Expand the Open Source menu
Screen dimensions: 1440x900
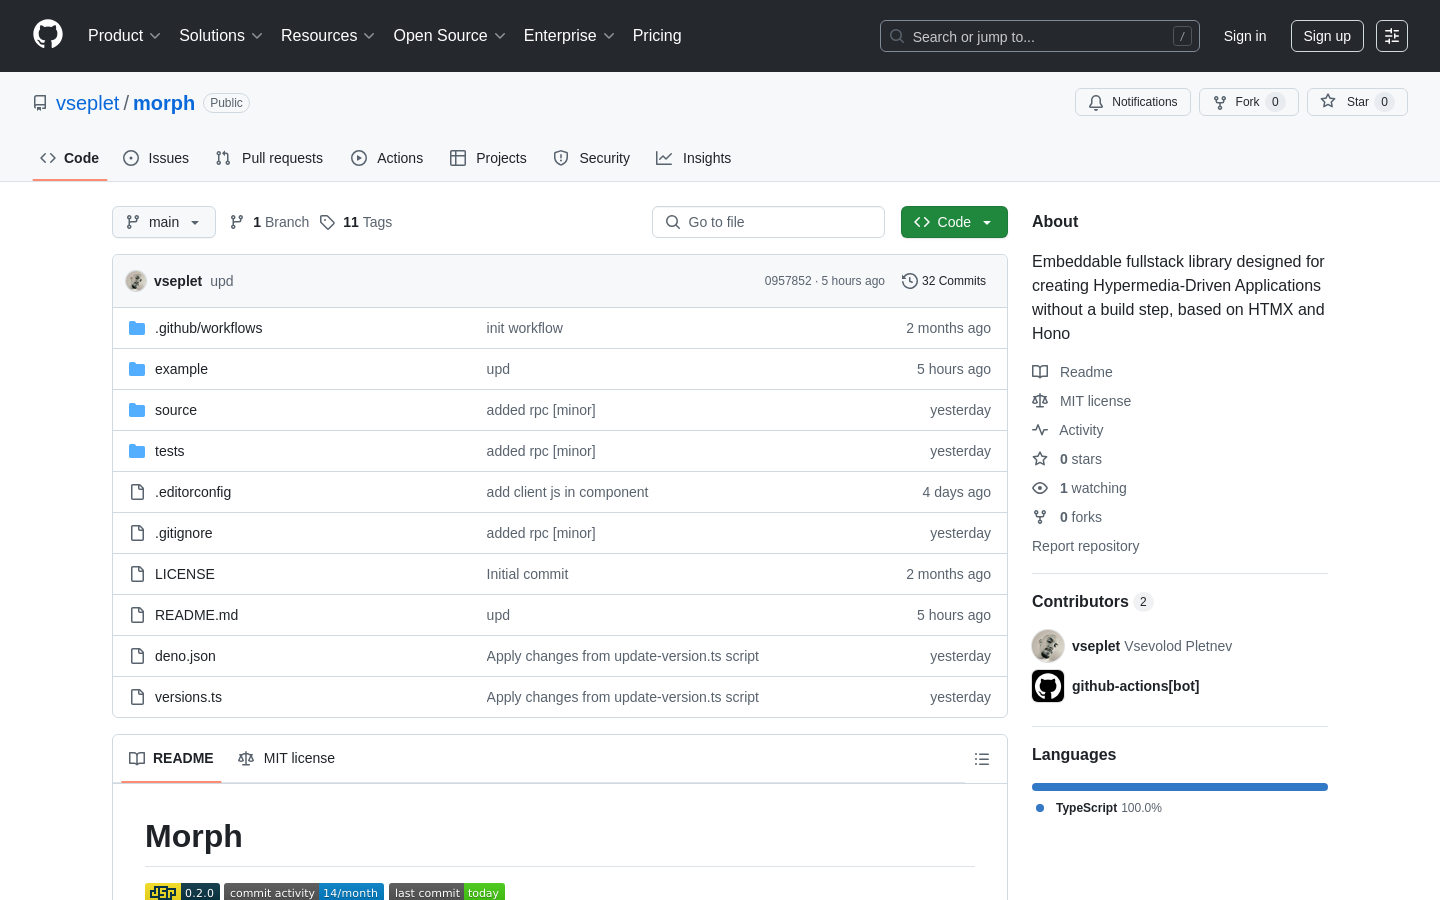coord(450,36)
